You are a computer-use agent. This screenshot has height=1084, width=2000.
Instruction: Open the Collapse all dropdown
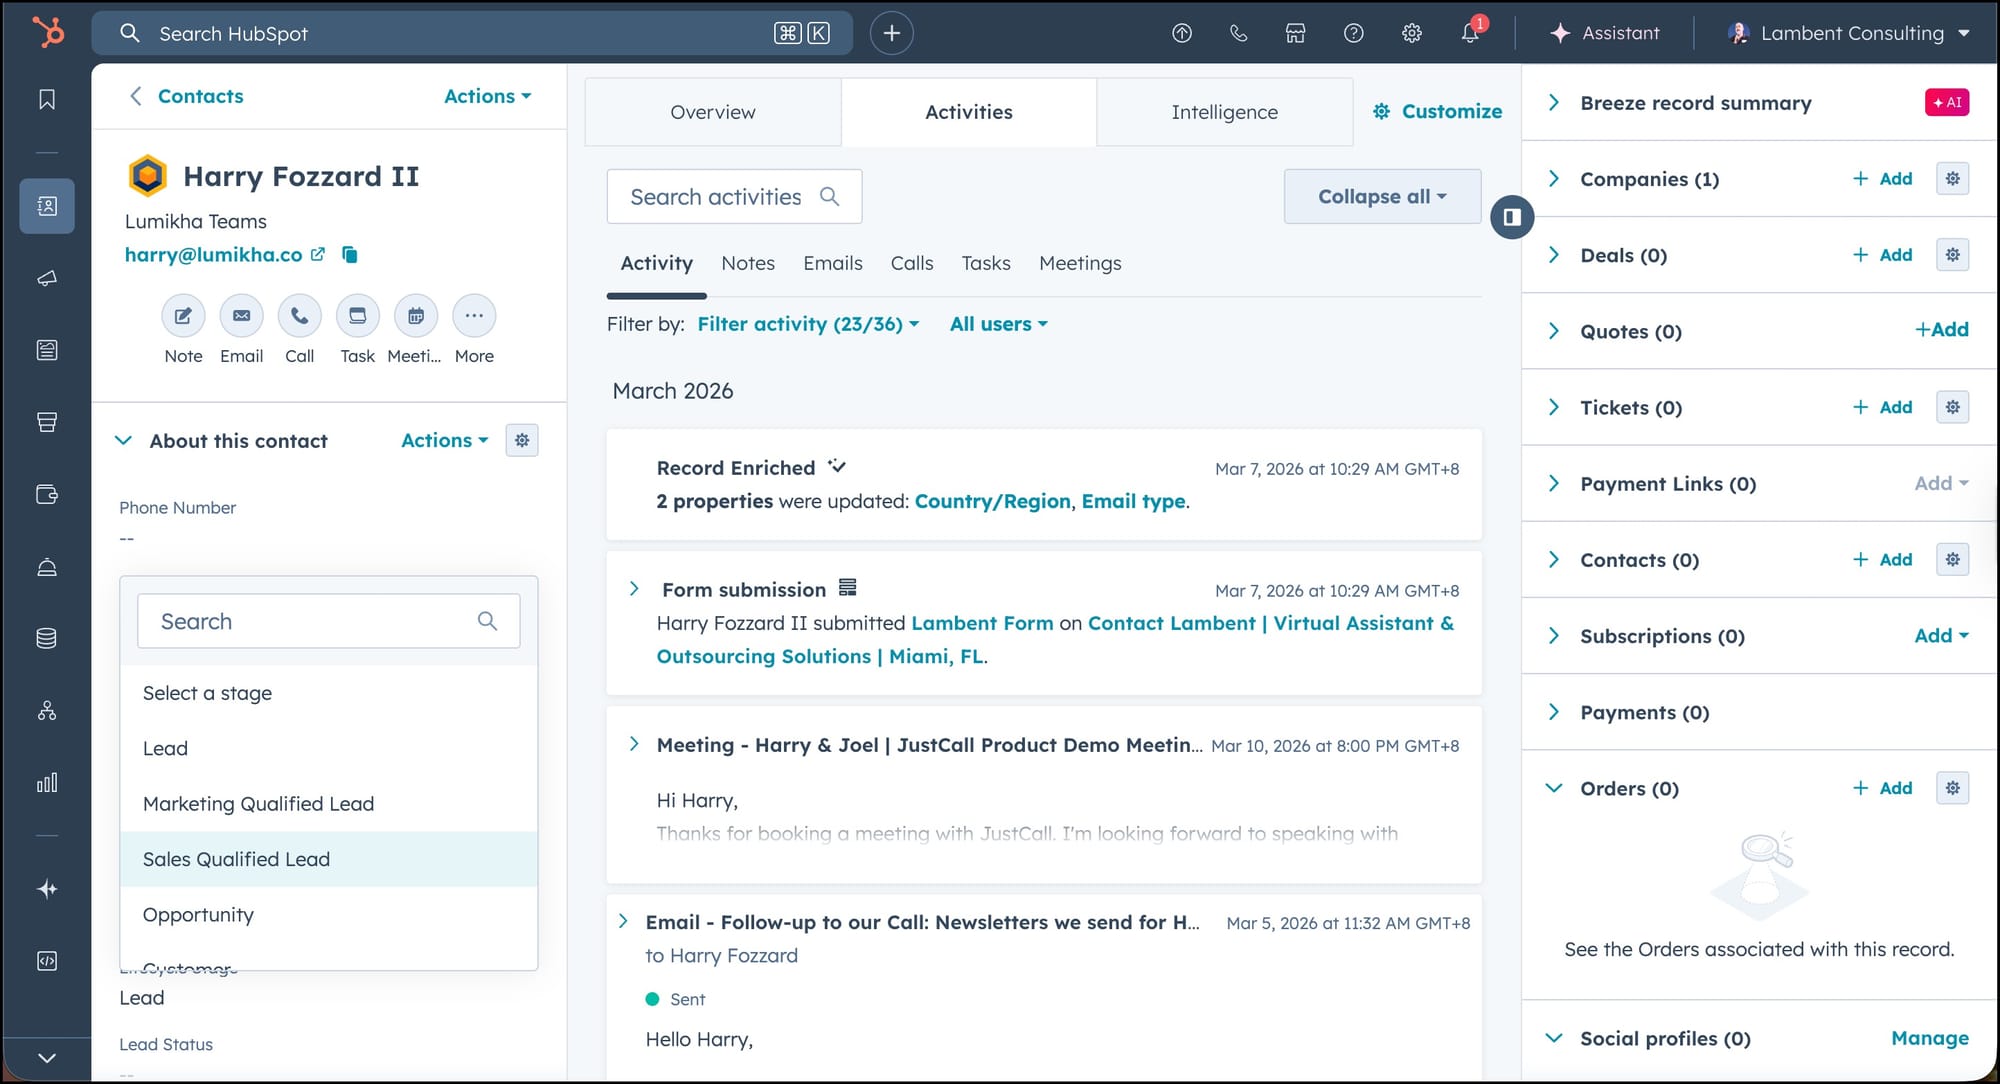tap(1381, 197)
